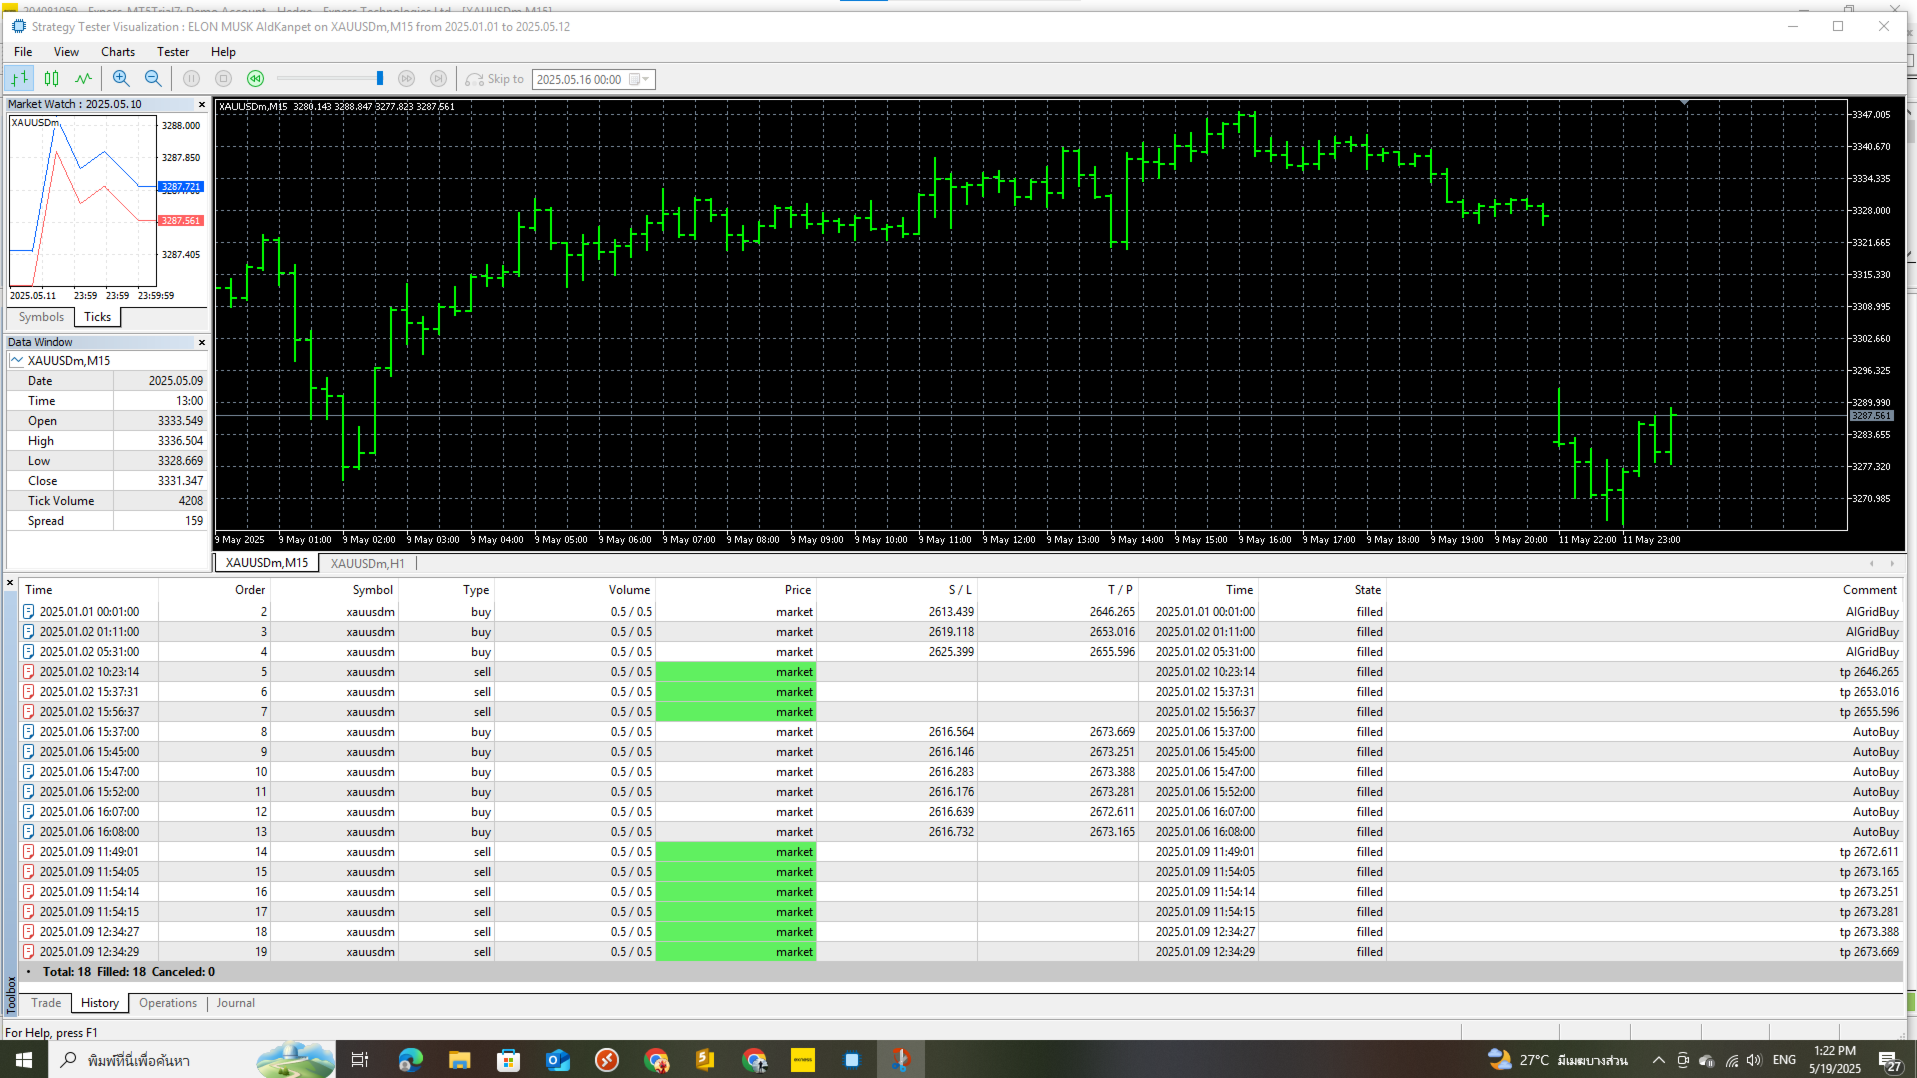Click the XAUUSDm tick chart thumbnail
The height and width of the screenshot is (1078, 1917).
pos(83,202)
